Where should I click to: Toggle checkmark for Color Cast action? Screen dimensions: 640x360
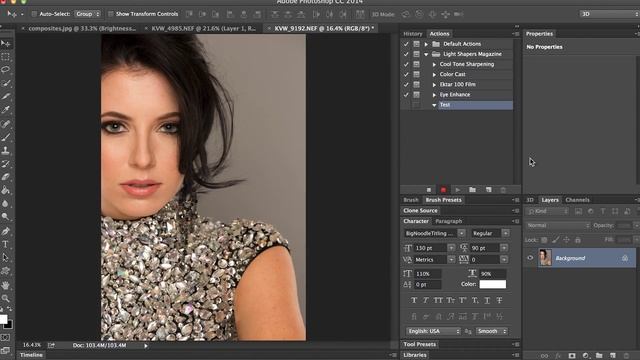(406, 74)
